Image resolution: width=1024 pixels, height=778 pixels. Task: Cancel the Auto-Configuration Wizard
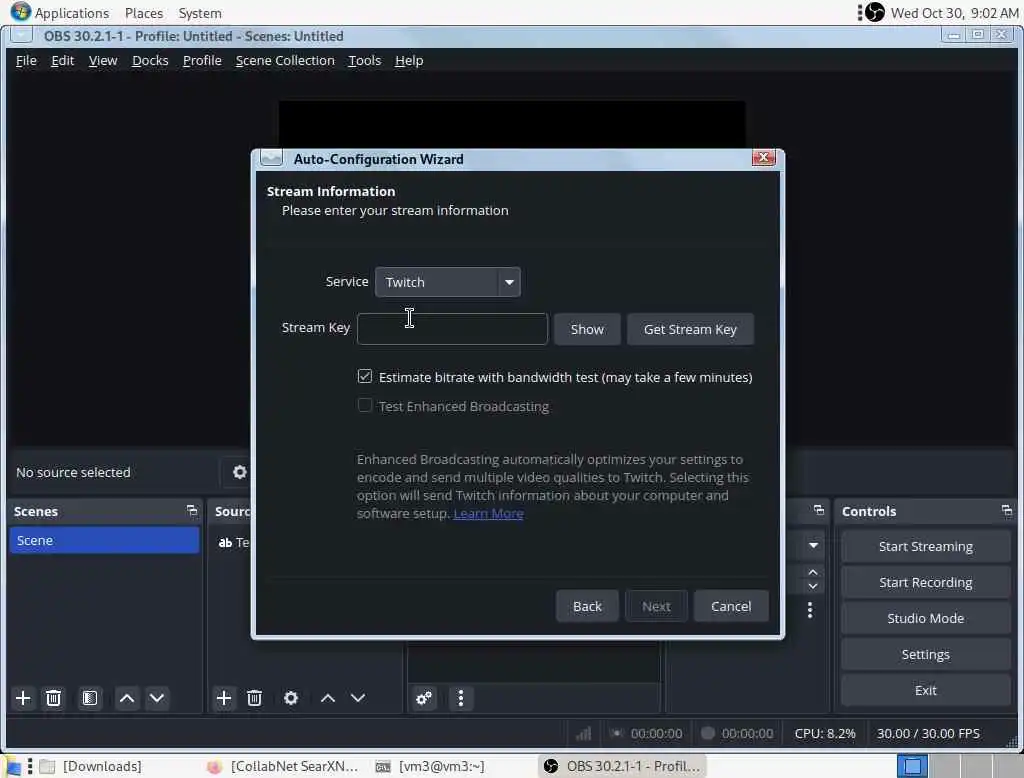coord(731,606)
